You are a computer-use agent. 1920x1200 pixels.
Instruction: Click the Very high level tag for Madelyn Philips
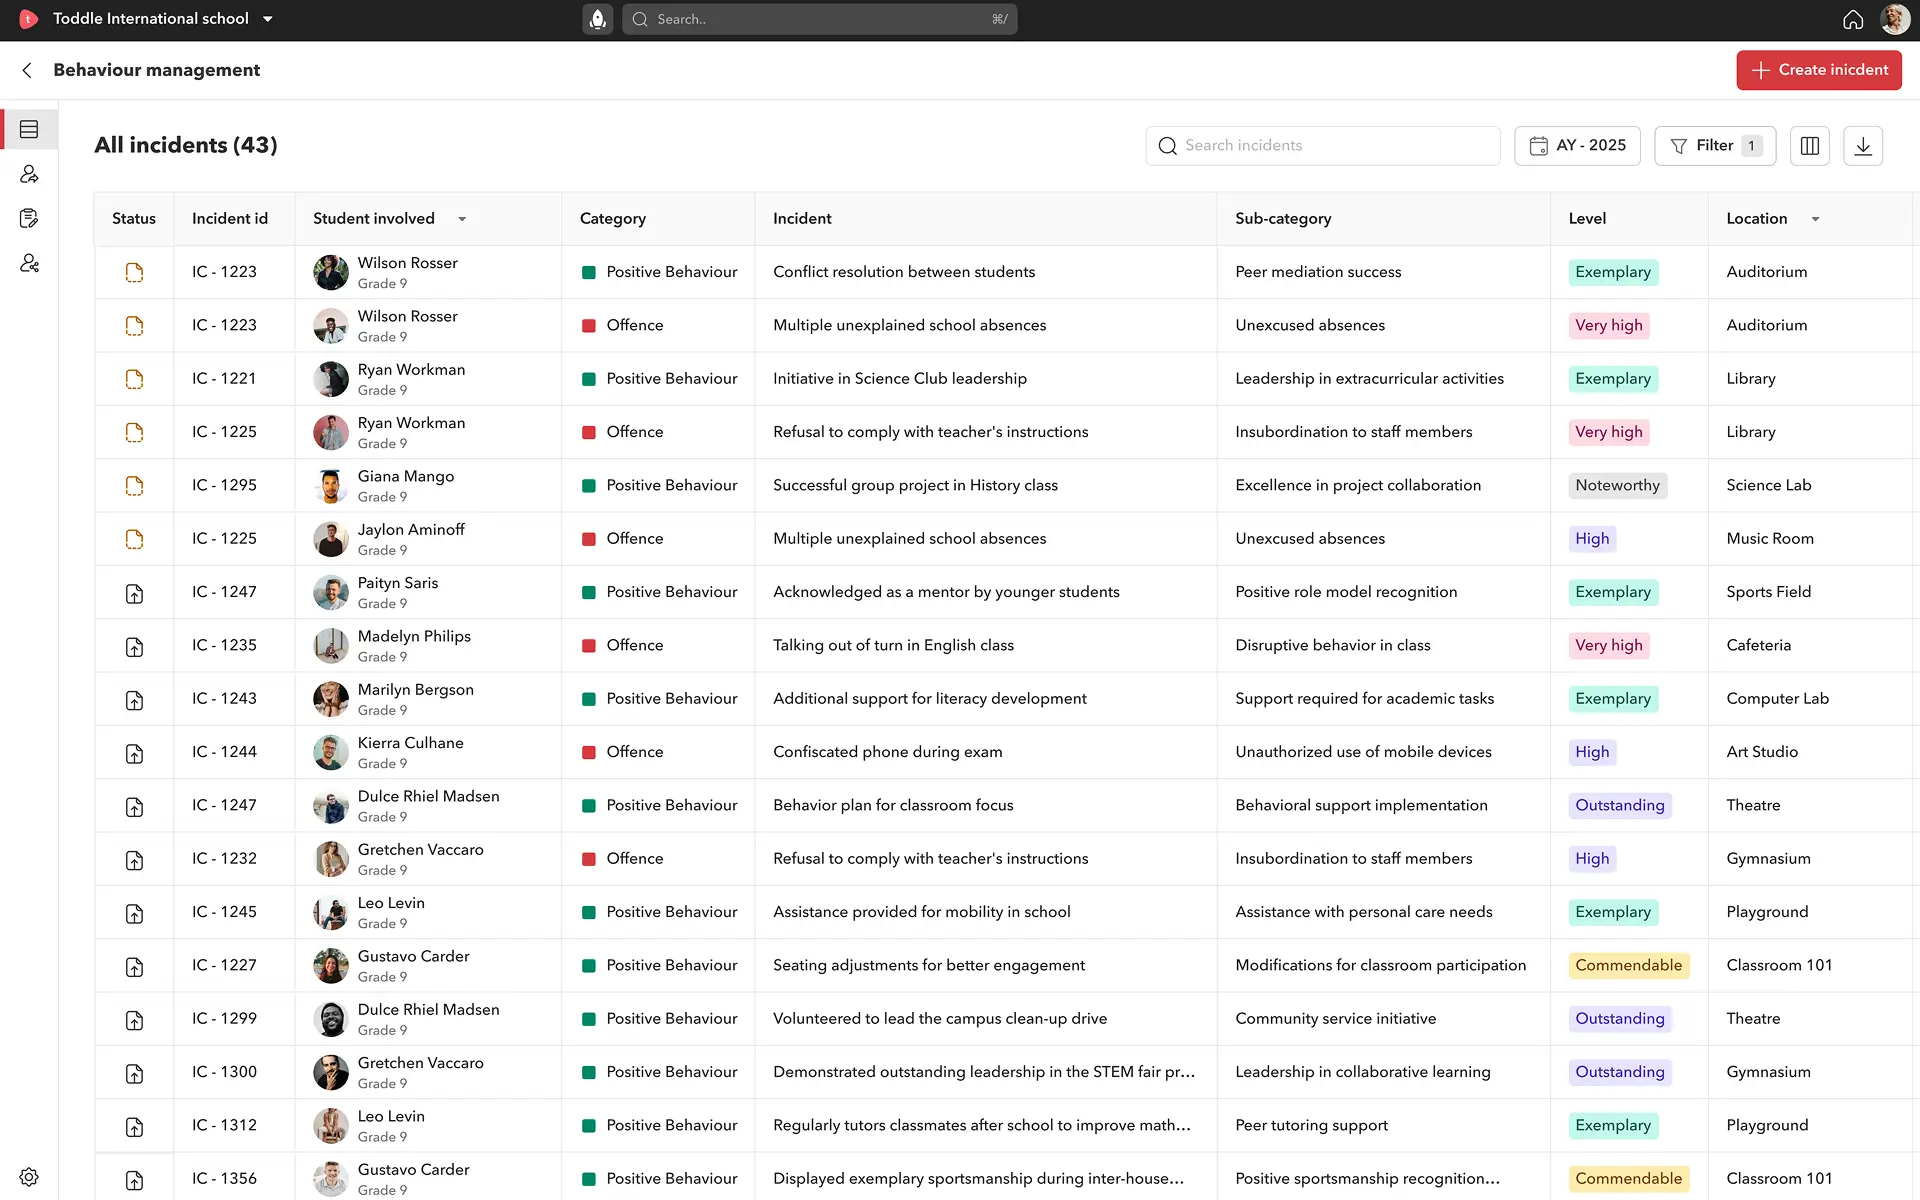(1608, 646)
